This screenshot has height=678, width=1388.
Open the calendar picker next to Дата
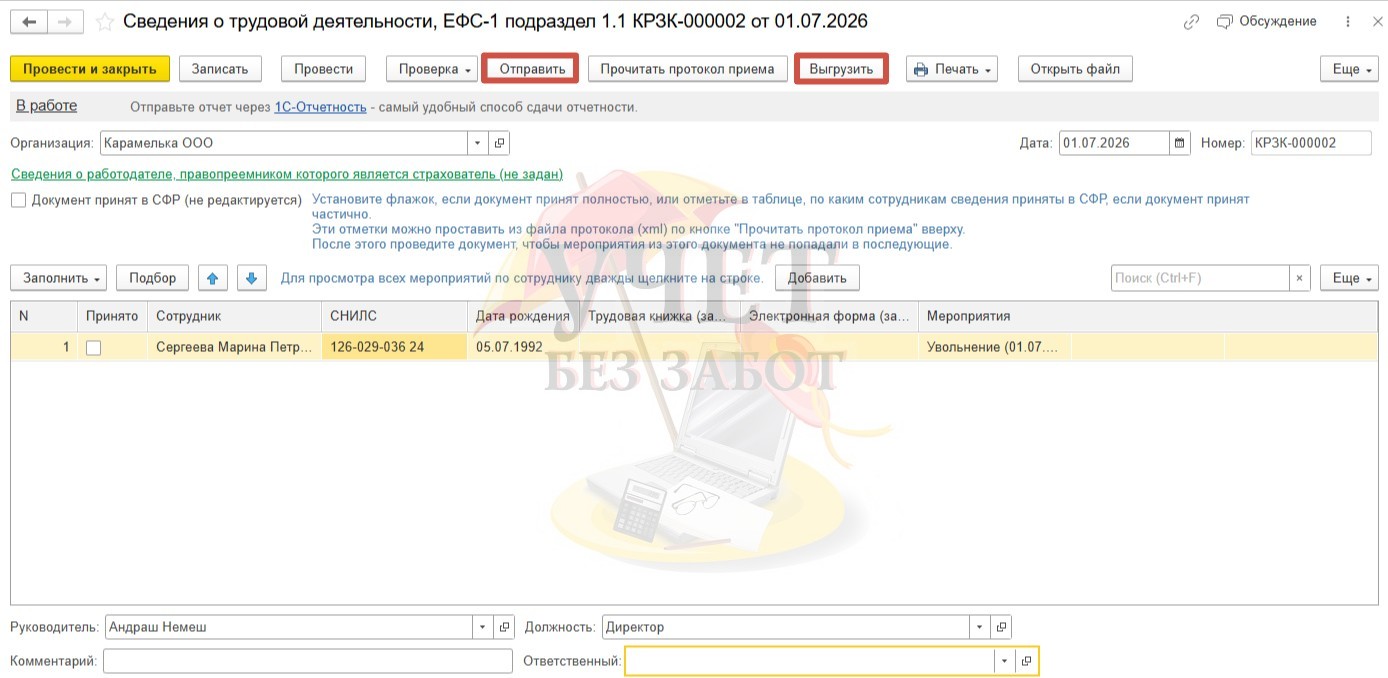point(1180,143)
